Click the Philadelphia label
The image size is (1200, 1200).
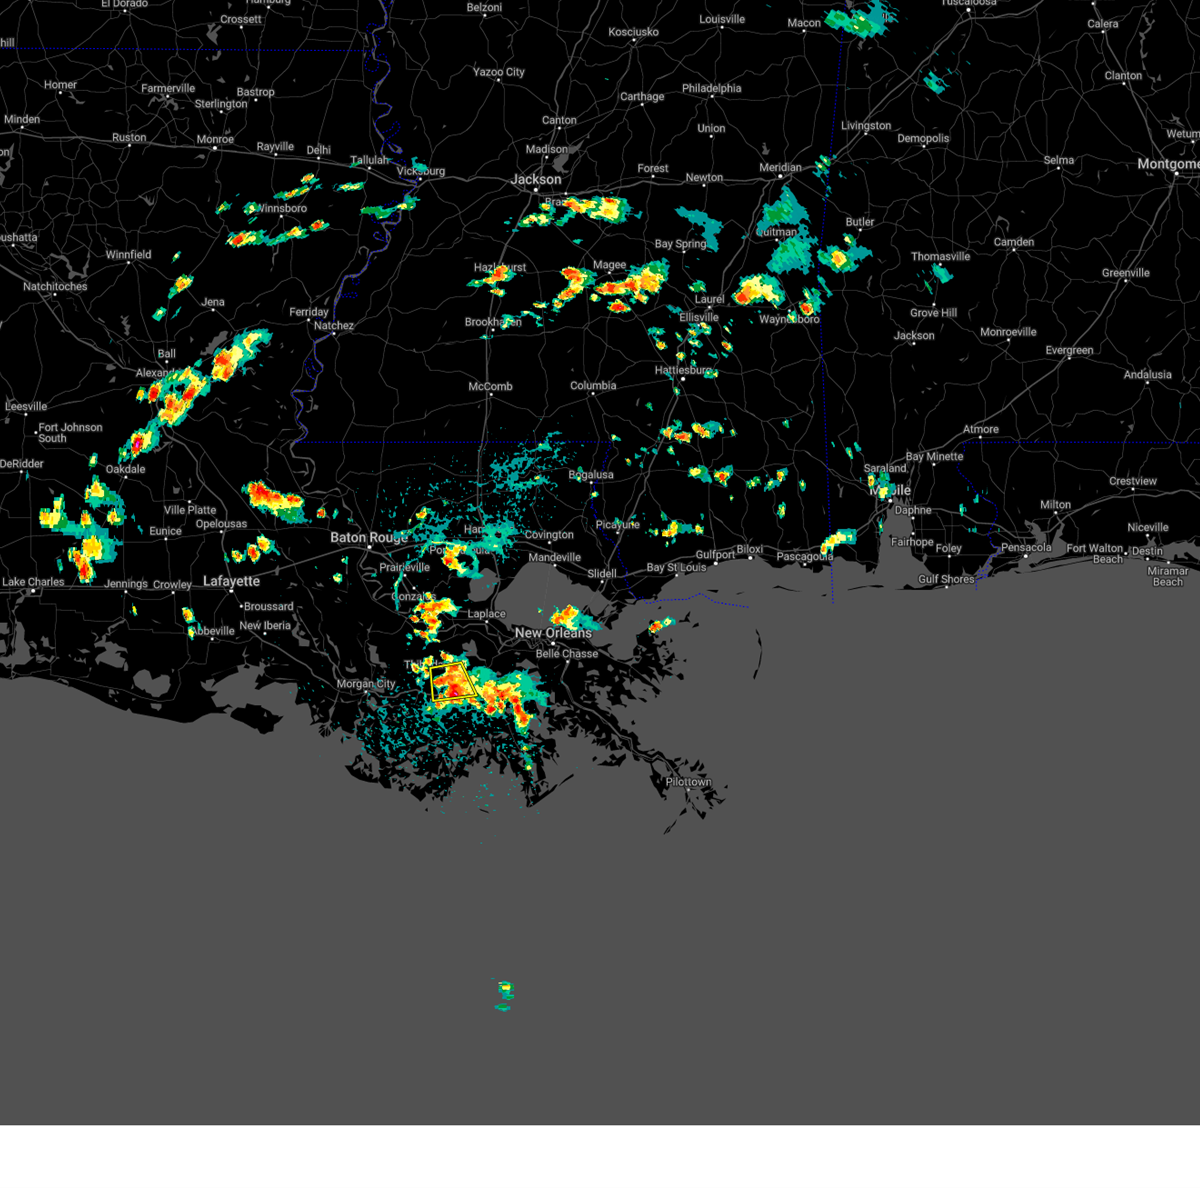click(712, 89)
